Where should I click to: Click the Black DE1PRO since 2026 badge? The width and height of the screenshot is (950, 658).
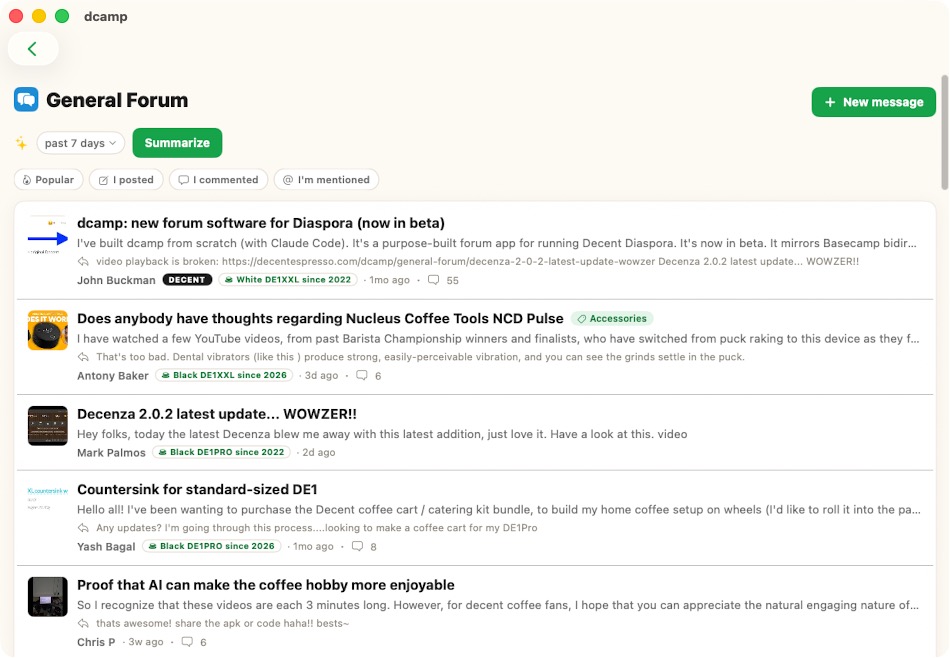click(x=211, y=547)
